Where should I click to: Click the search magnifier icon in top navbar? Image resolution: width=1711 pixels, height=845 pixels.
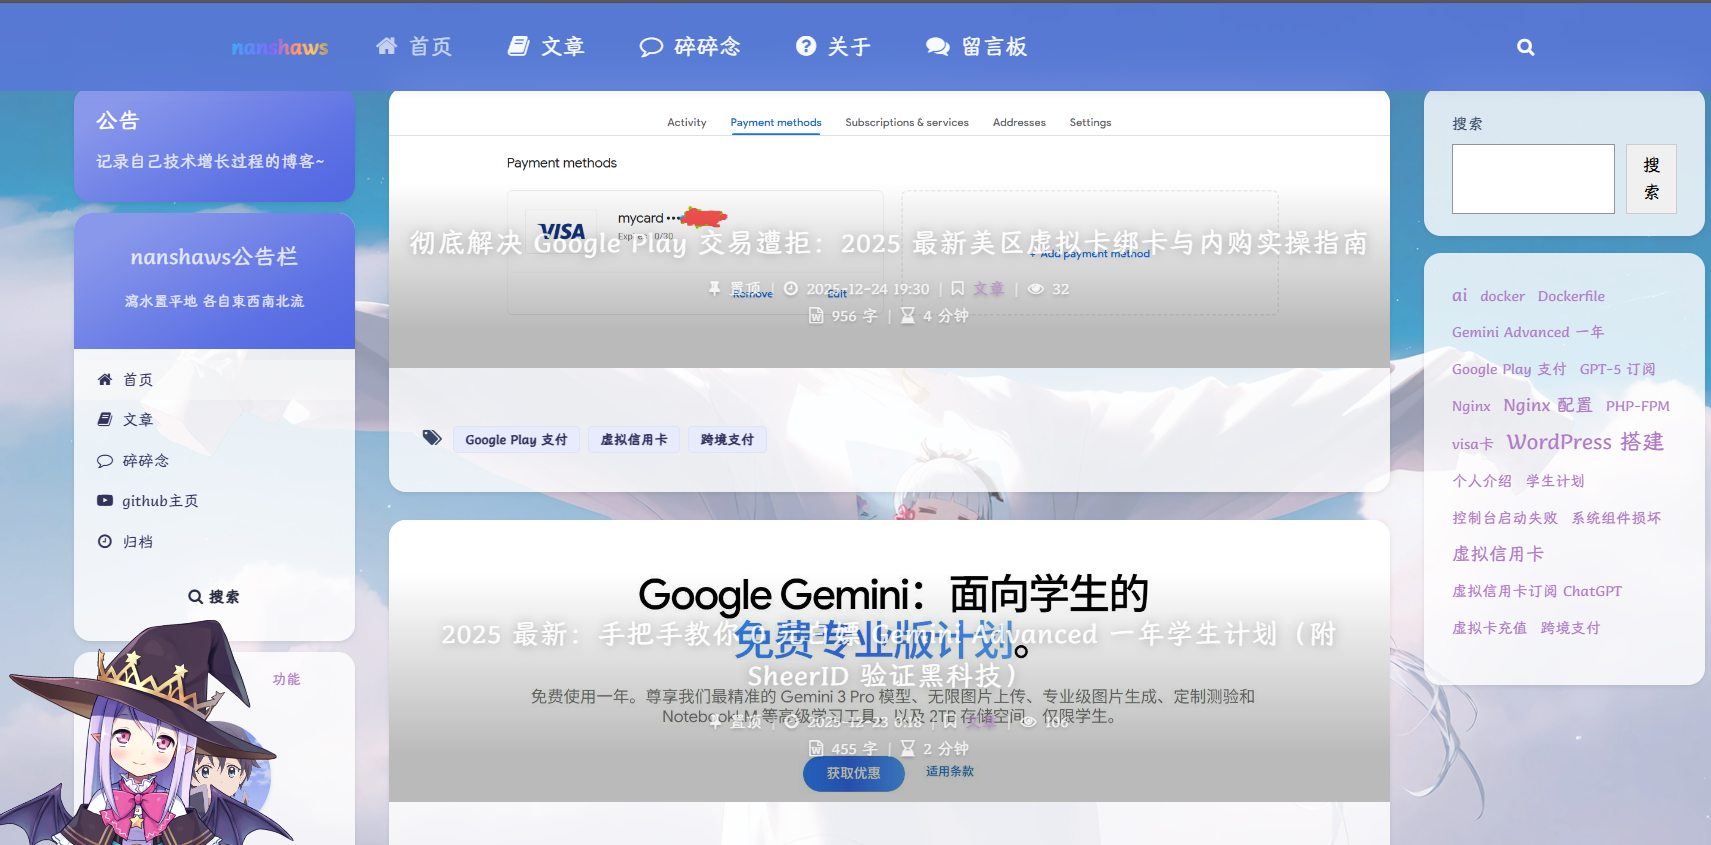[1525, 47]
